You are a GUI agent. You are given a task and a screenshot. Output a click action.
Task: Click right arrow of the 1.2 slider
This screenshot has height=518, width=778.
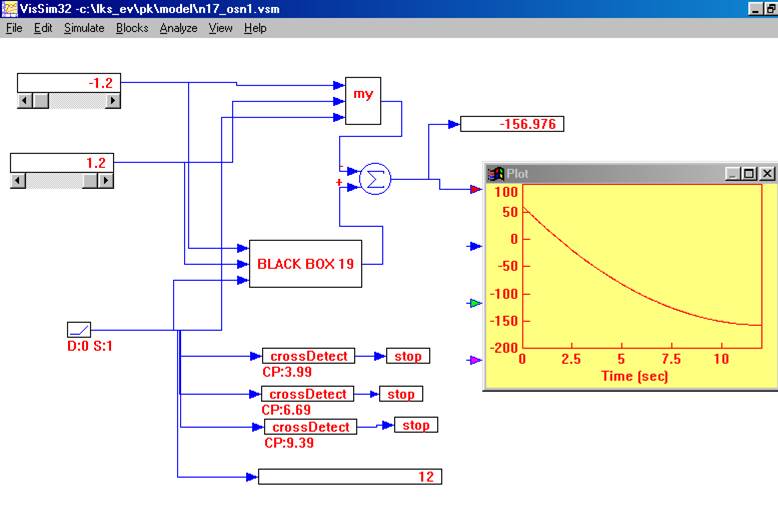105,181
